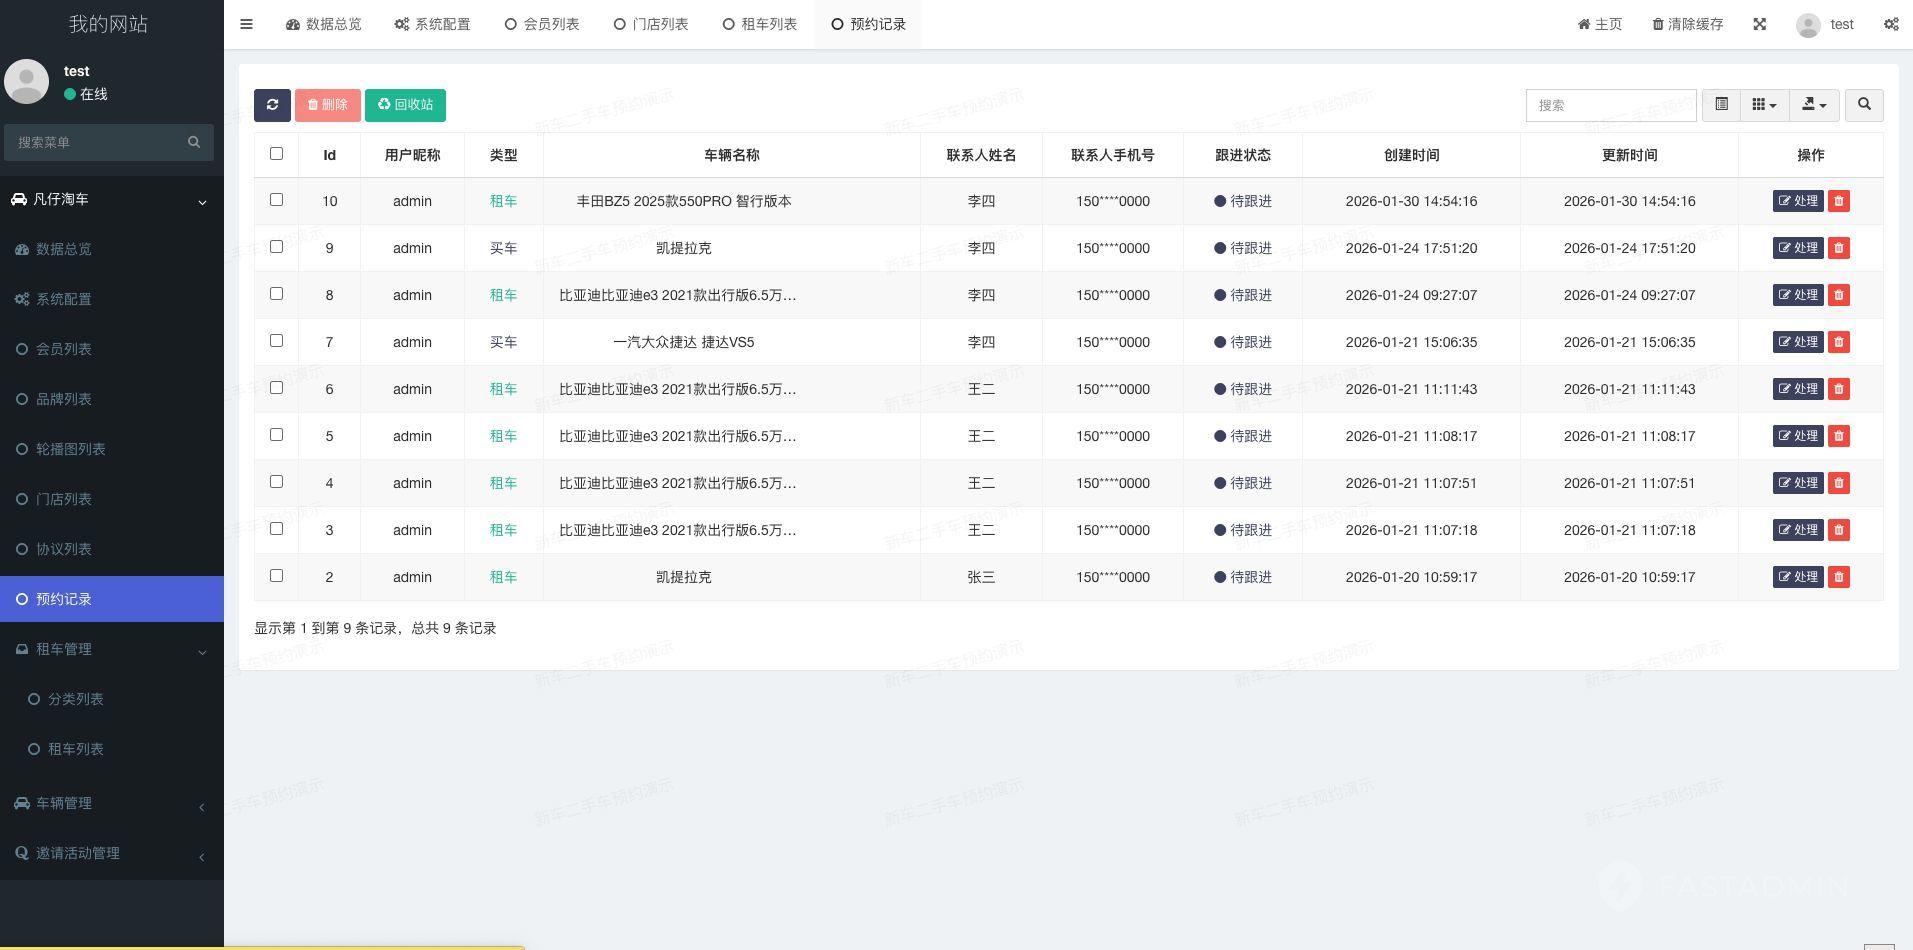
Task: Check the row checkbox for Id 3
Action: tap(277, 529)
